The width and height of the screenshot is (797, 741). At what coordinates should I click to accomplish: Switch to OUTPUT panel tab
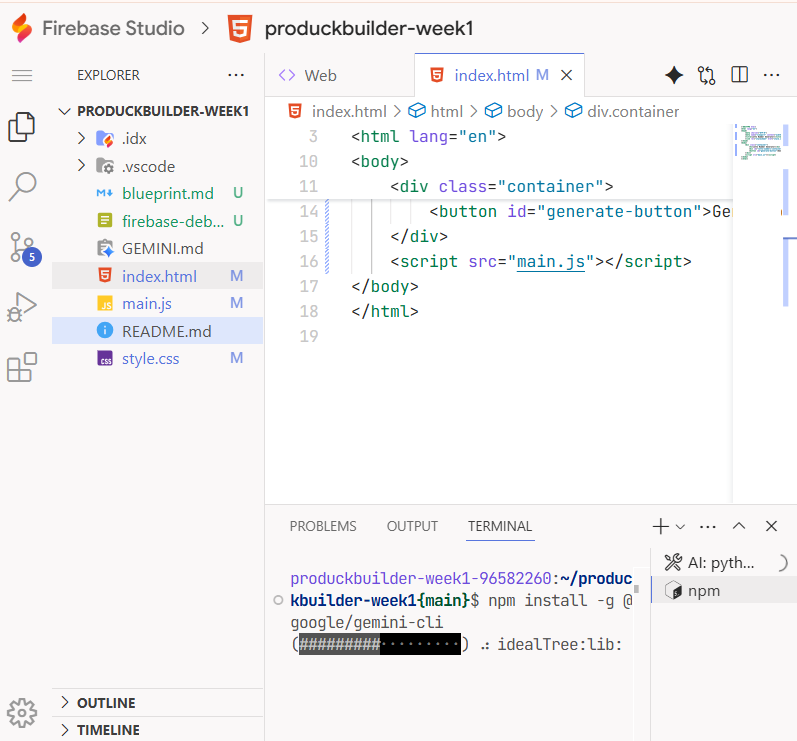click(412, 527)
